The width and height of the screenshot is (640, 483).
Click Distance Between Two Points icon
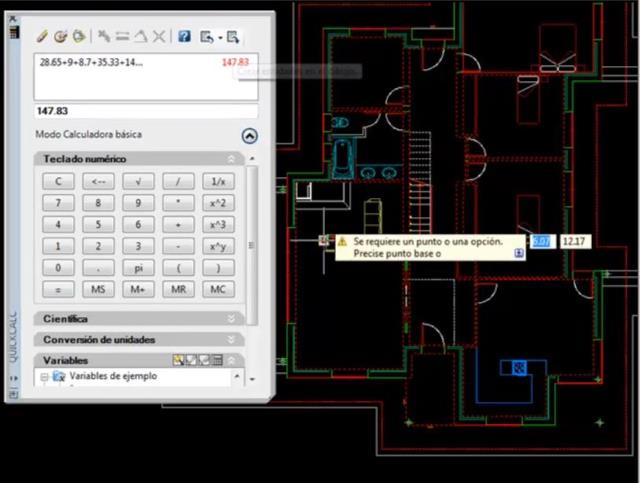122,37
